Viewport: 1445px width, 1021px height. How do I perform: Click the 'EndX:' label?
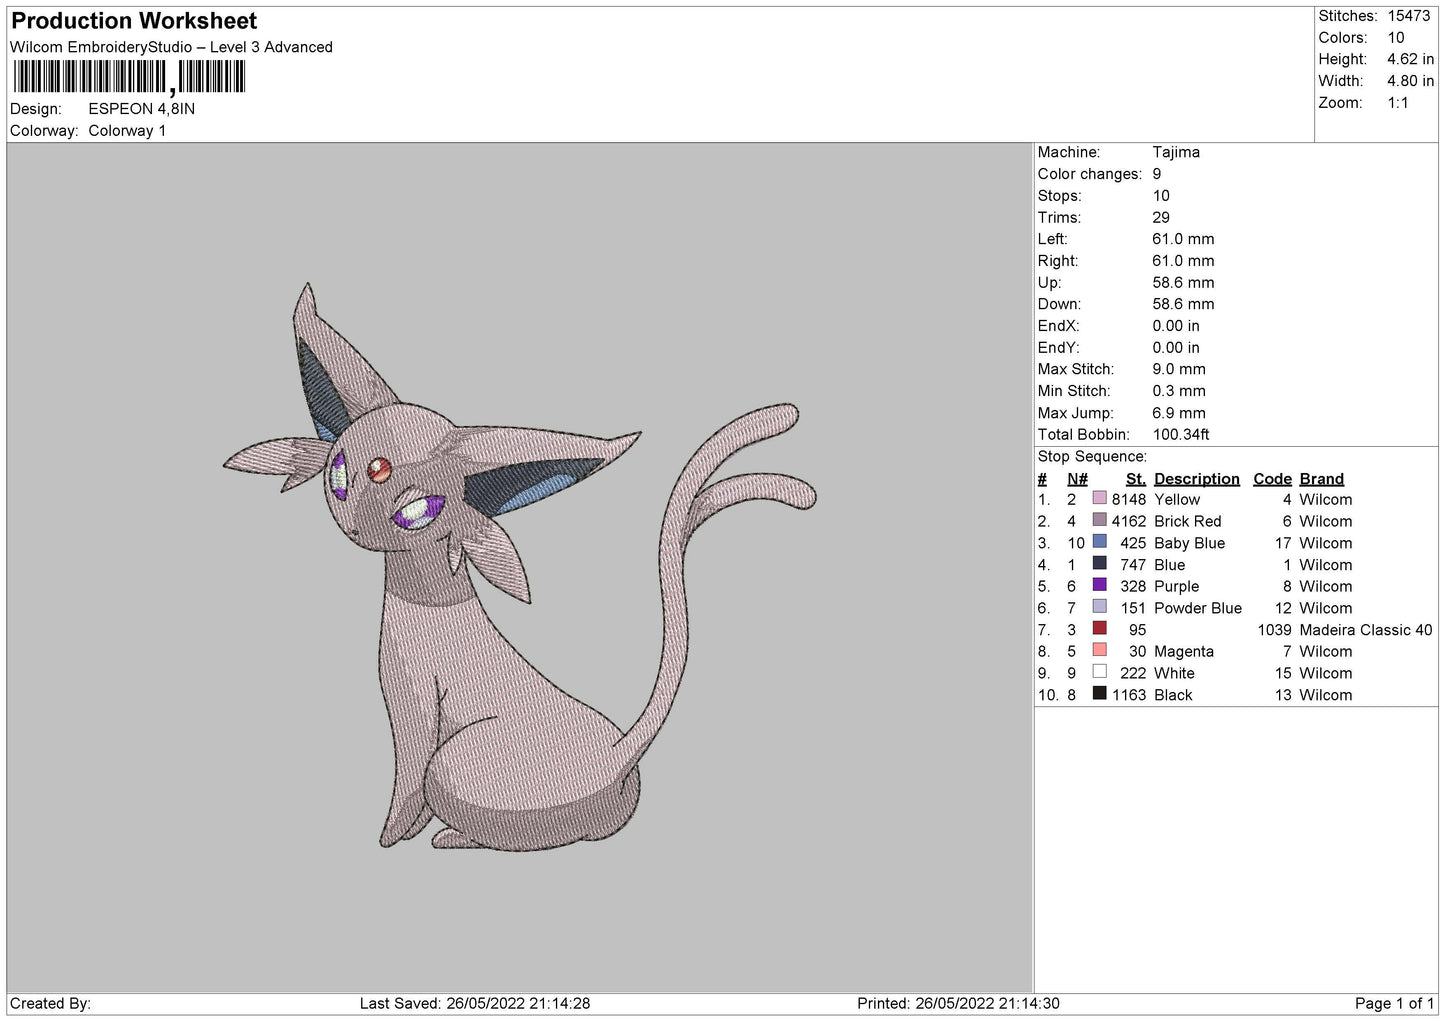[x=1058, y=326]
